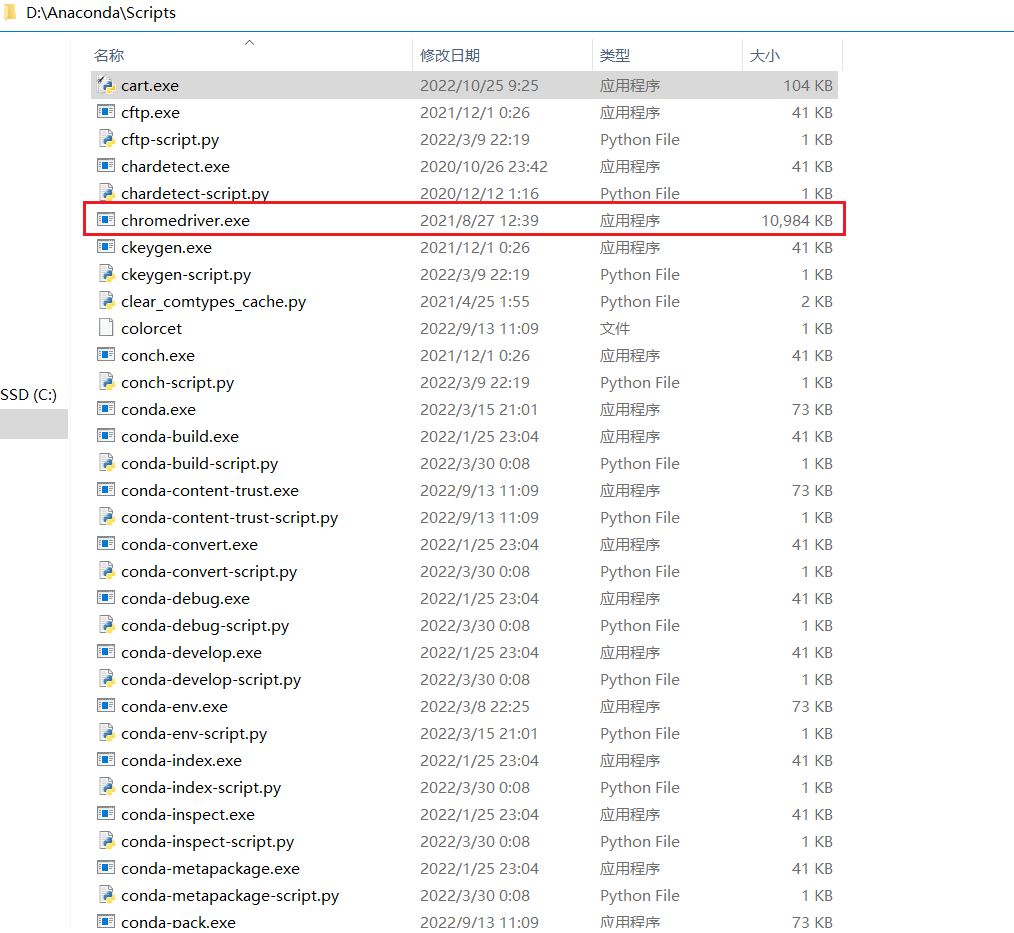Click Python File type of conda-debug-script.py
The width and height of the screenshot is (1014, 933).
640,626
